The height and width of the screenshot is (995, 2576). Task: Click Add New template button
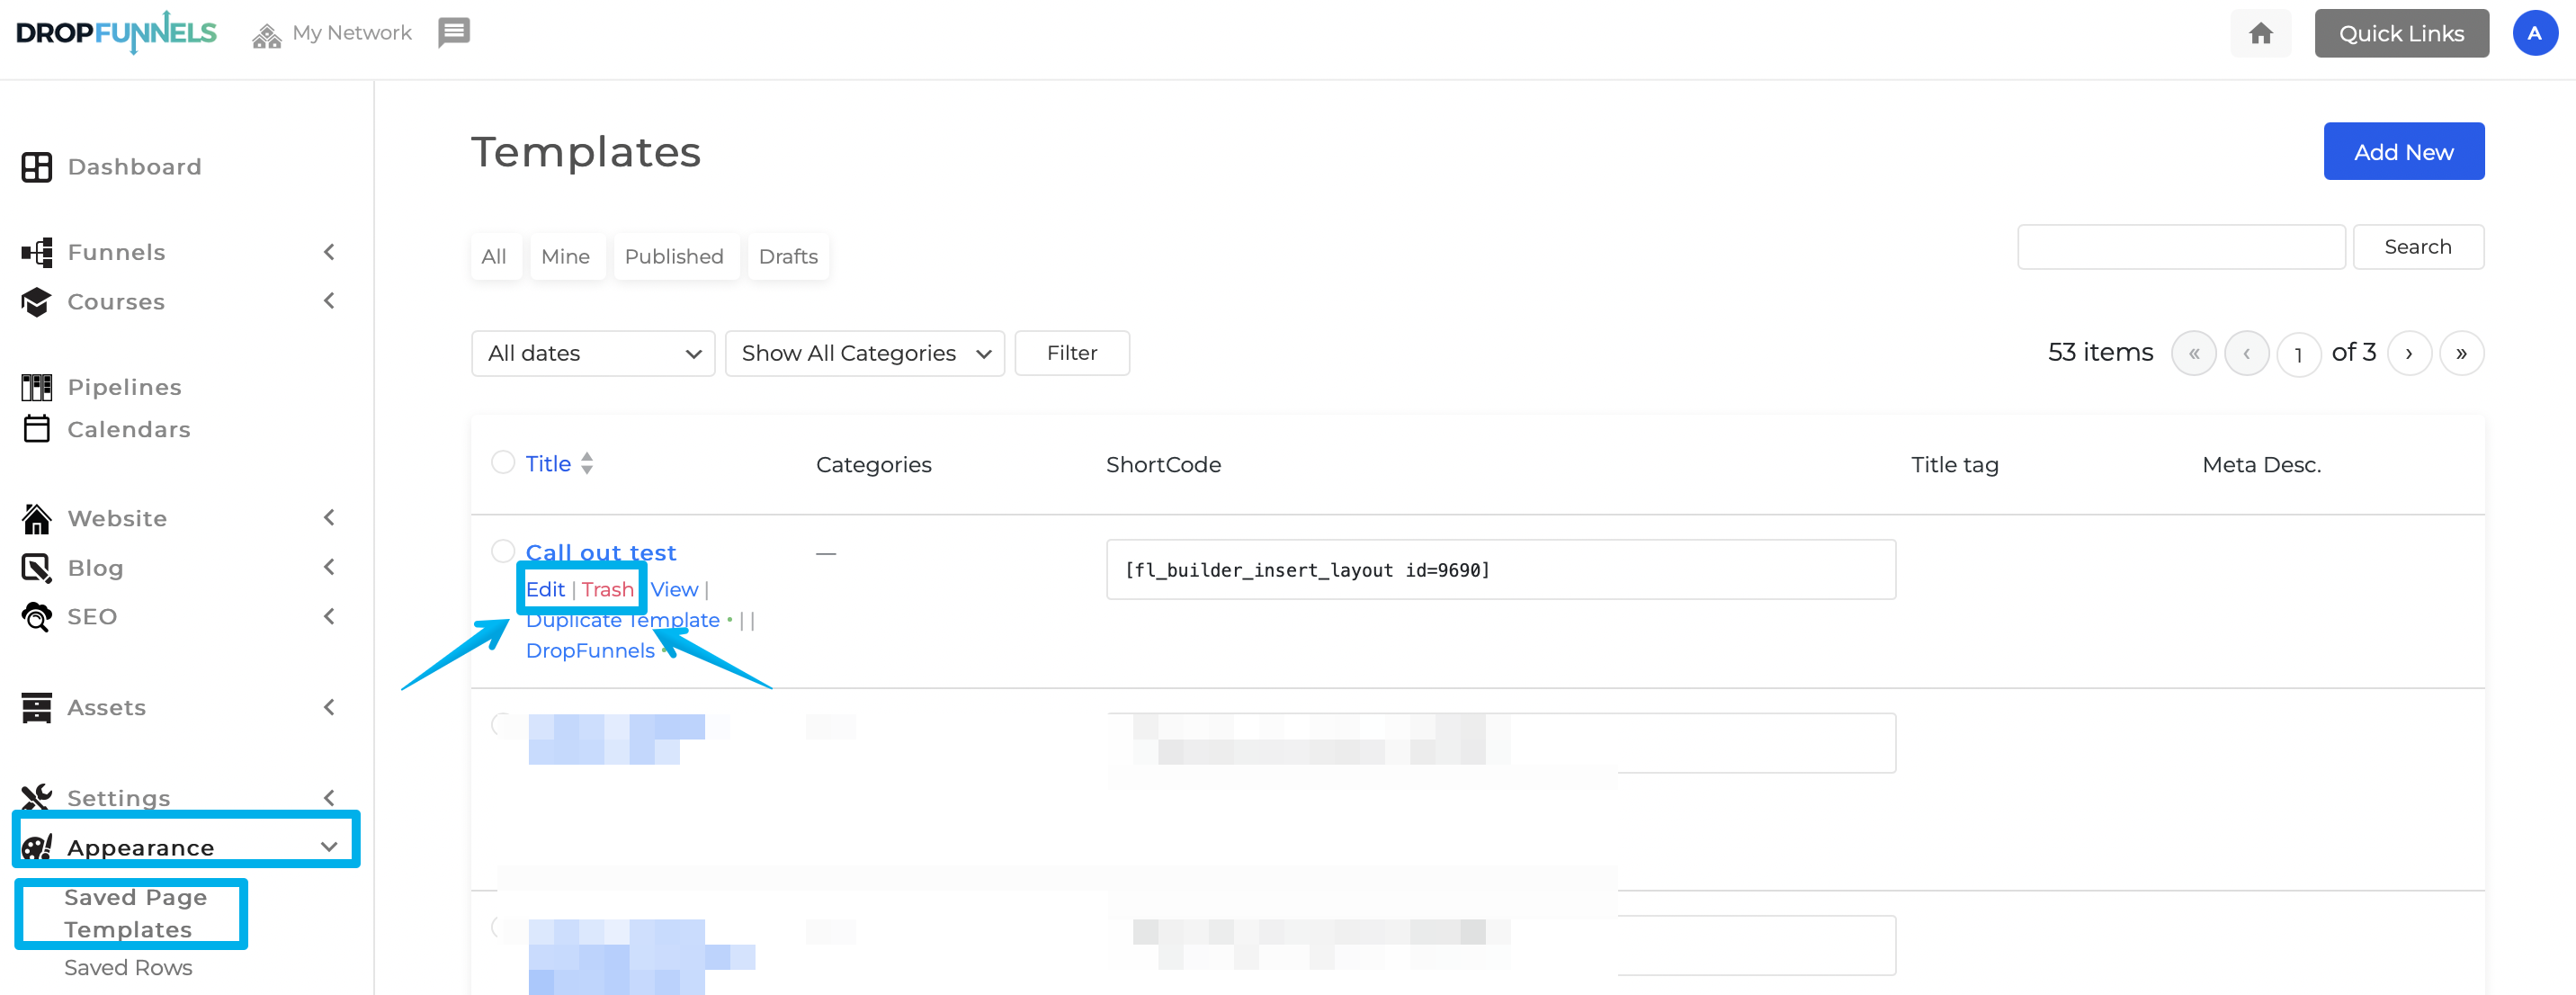(2405, 151)
